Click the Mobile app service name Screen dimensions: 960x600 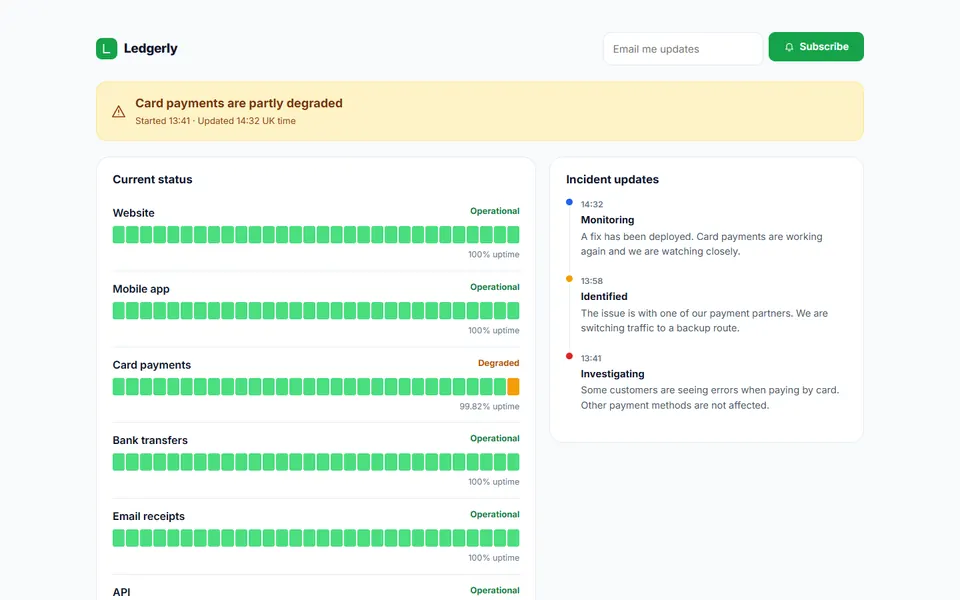(x=141, y=289)
